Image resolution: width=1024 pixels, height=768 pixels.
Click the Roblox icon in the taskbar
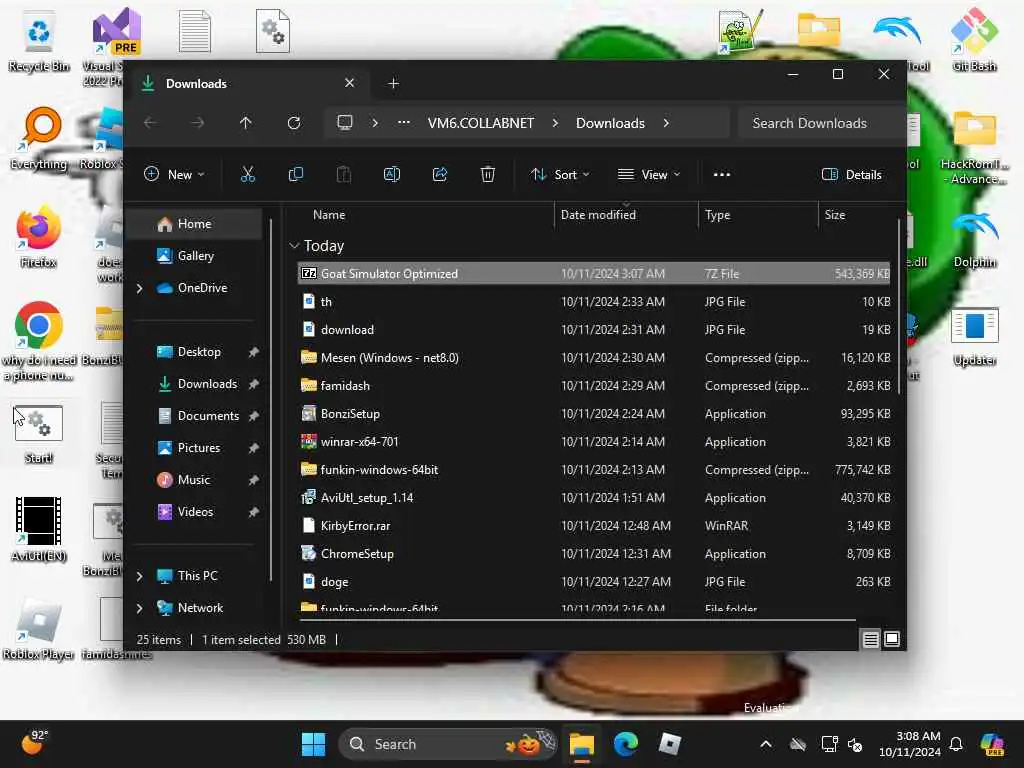pyautogui.click(x=670, y=744)
